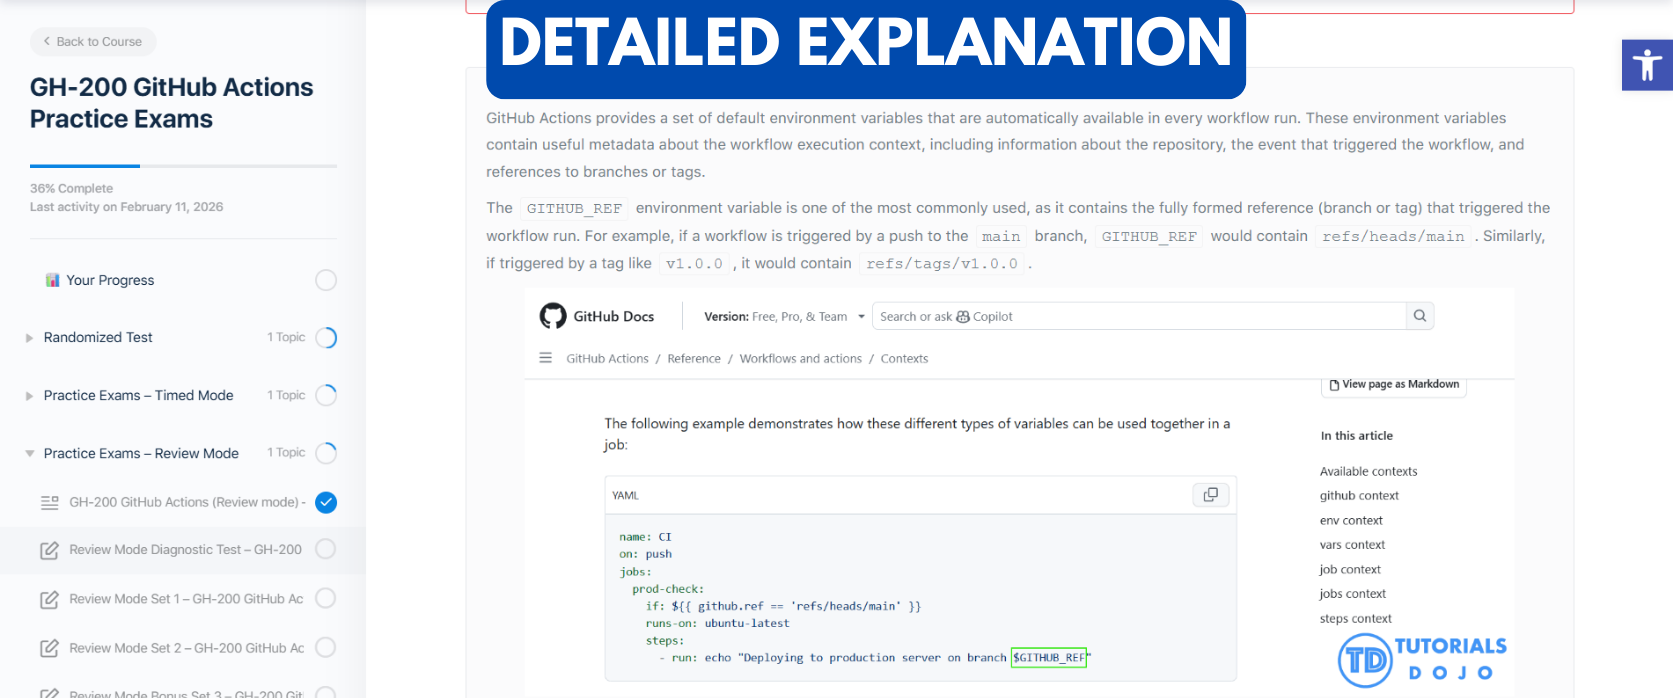Image resolution: width=1673 pixels, height=698 pixels.
Task: Open Practice Exams – Timed Mode title
Action: click(138, 395)
